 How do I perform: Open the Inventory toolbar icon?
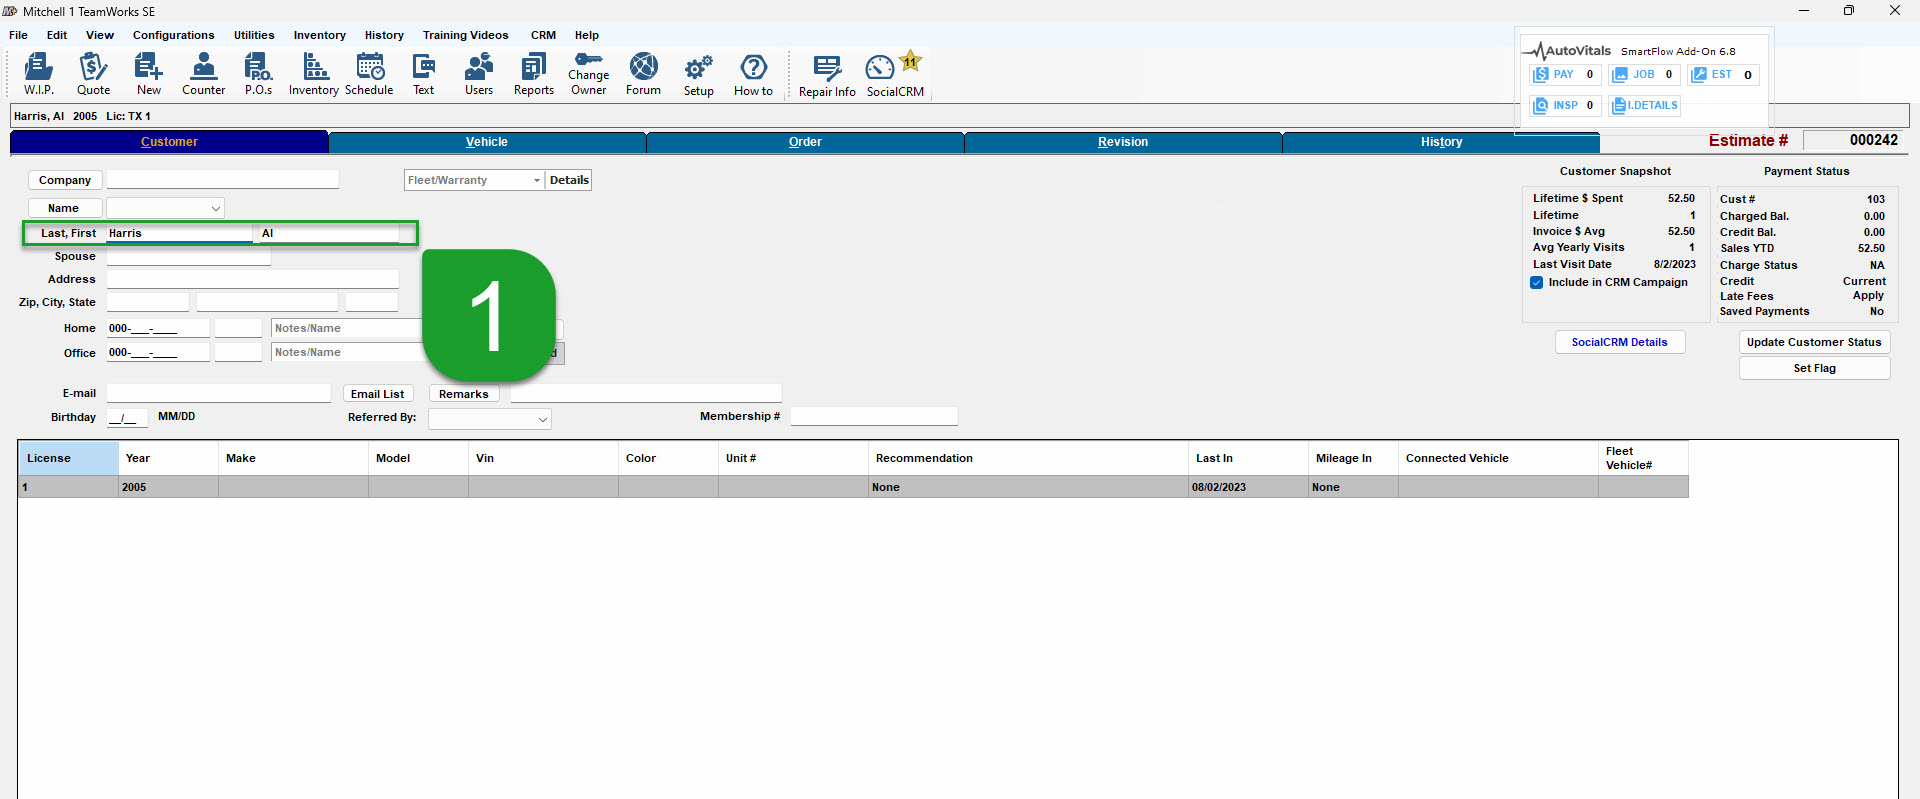tap(314, 74)
